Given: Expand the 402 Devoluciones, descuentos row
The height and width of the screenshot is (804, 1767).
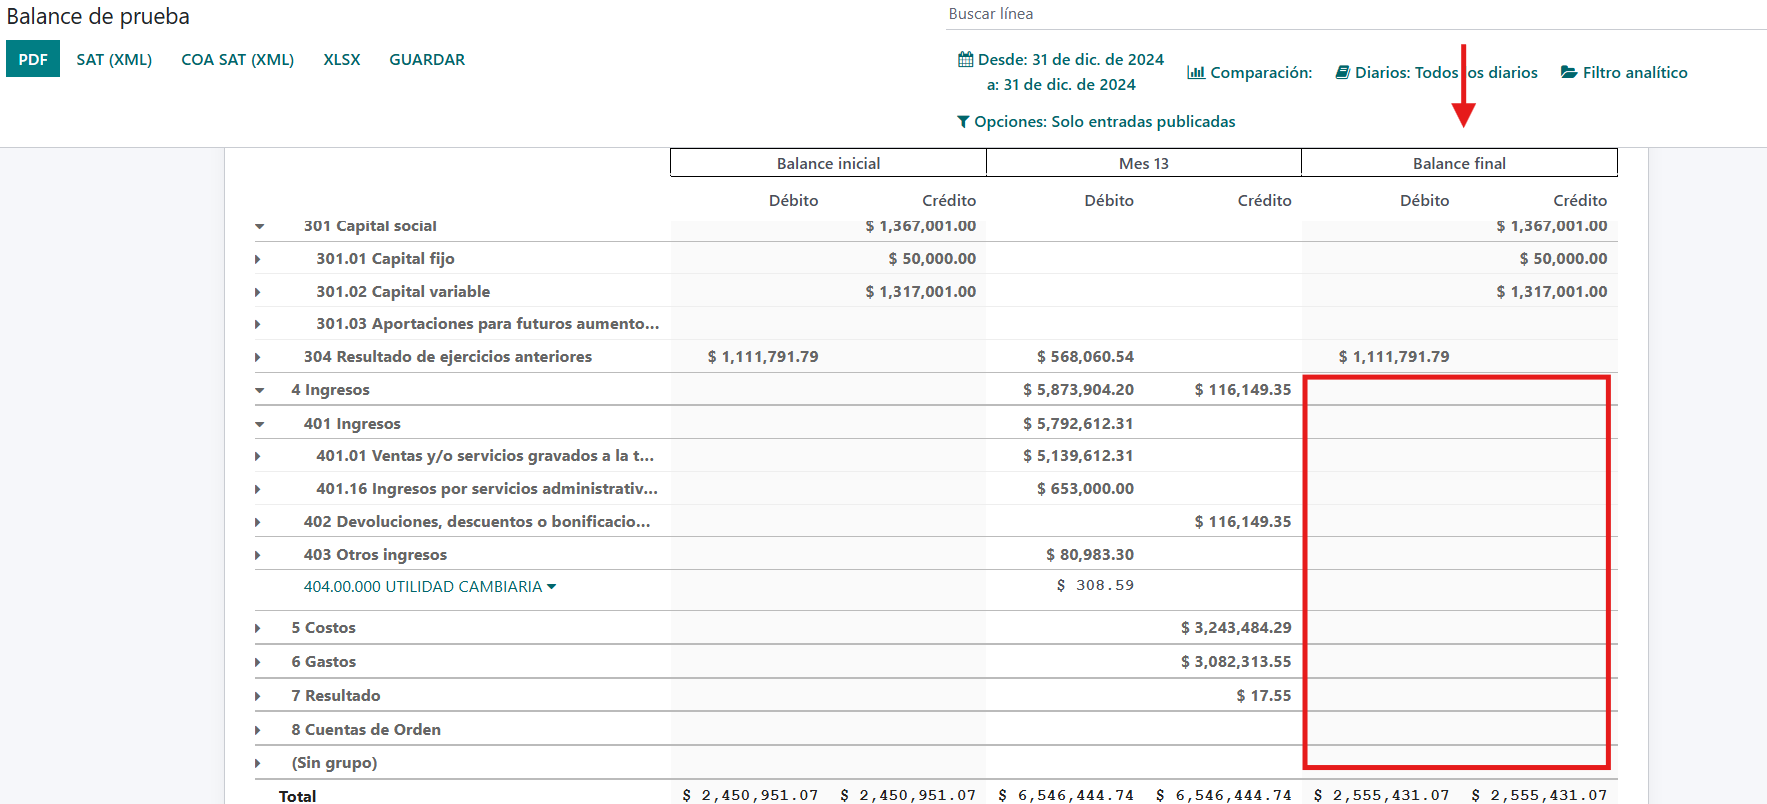Looking at the screenshot, I should (x=258, y=522).
